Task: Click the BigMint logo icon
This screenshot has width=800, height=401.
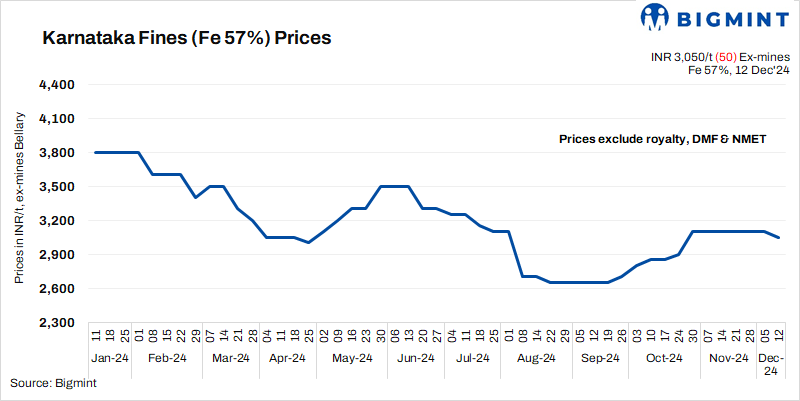Action: [627, 17]
